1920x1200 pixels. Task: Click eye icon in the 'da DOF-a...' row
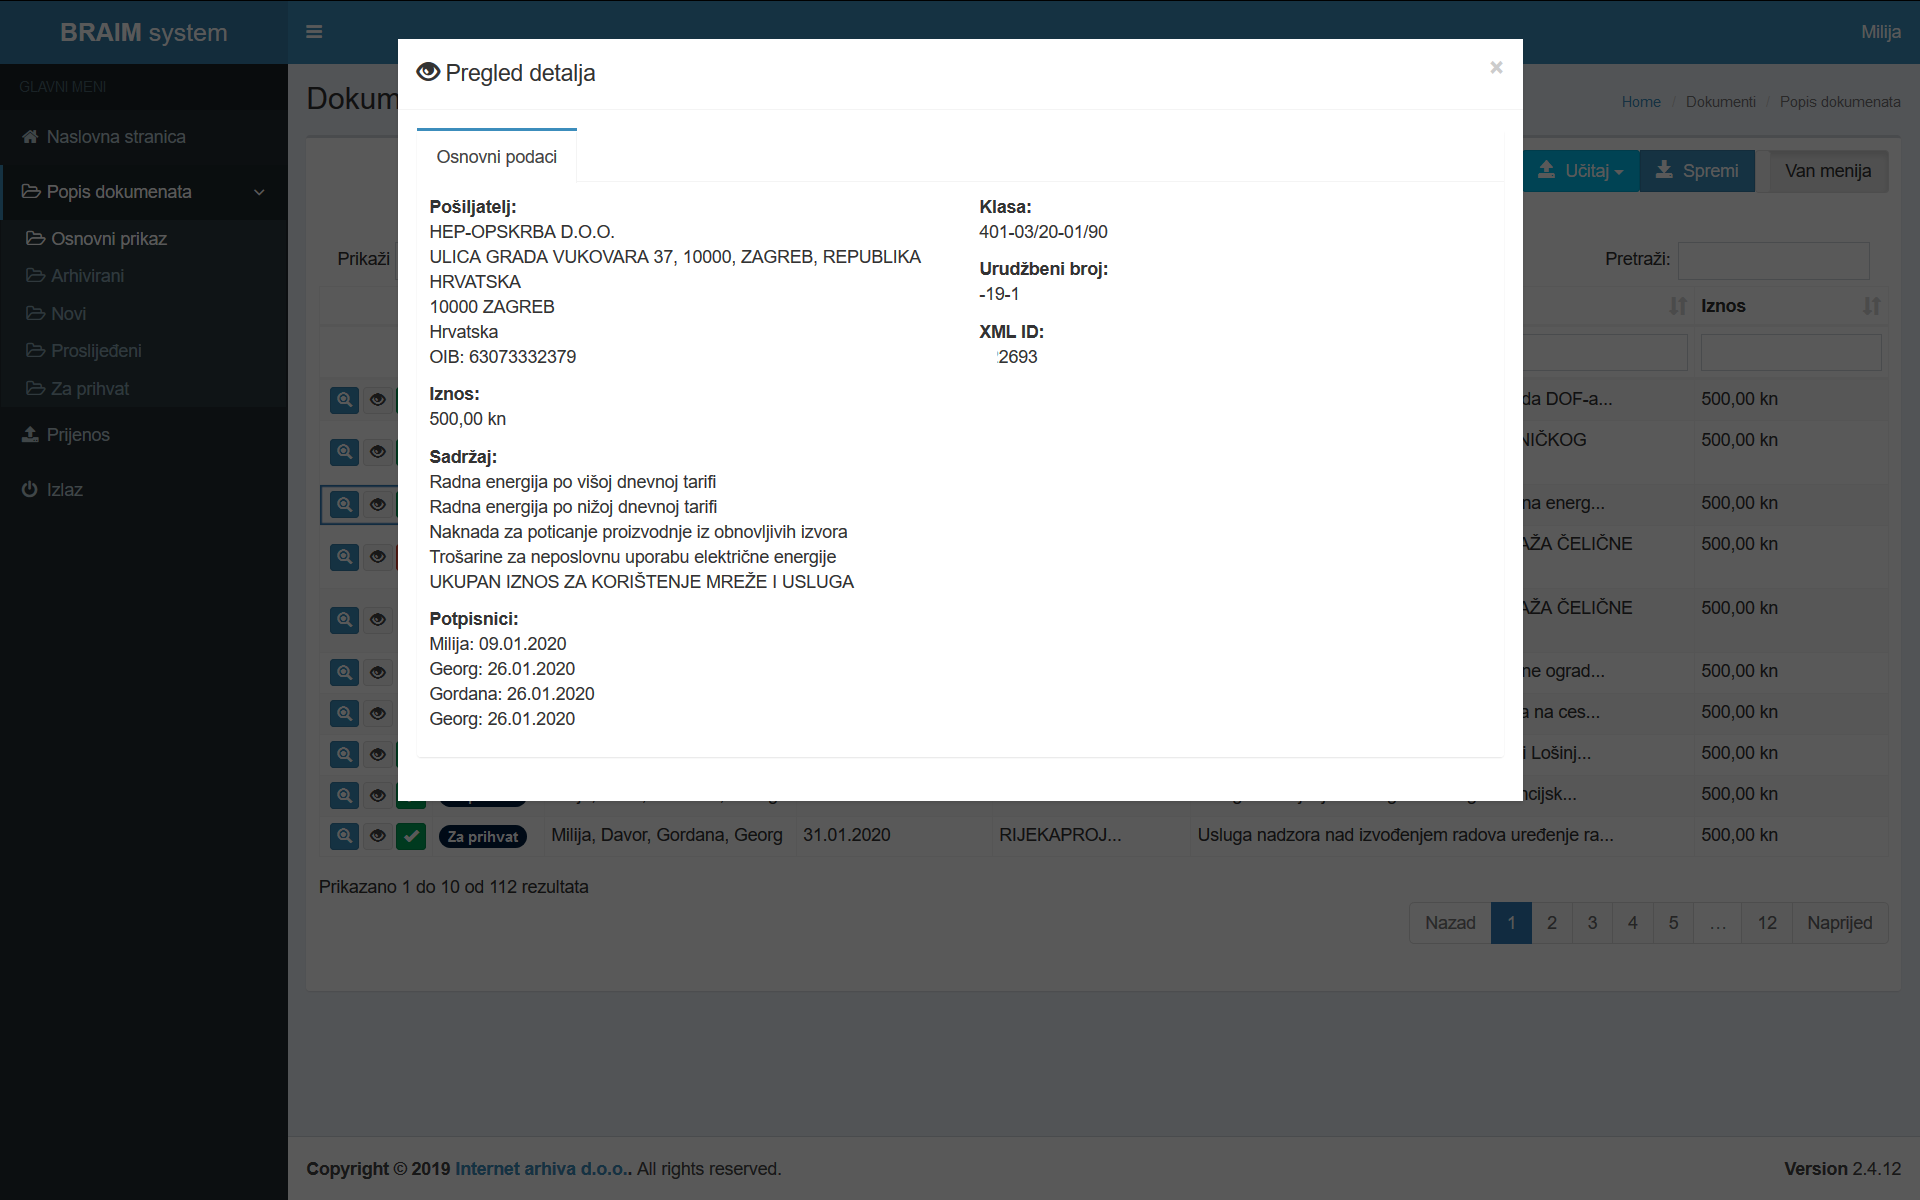coord(377,400)
